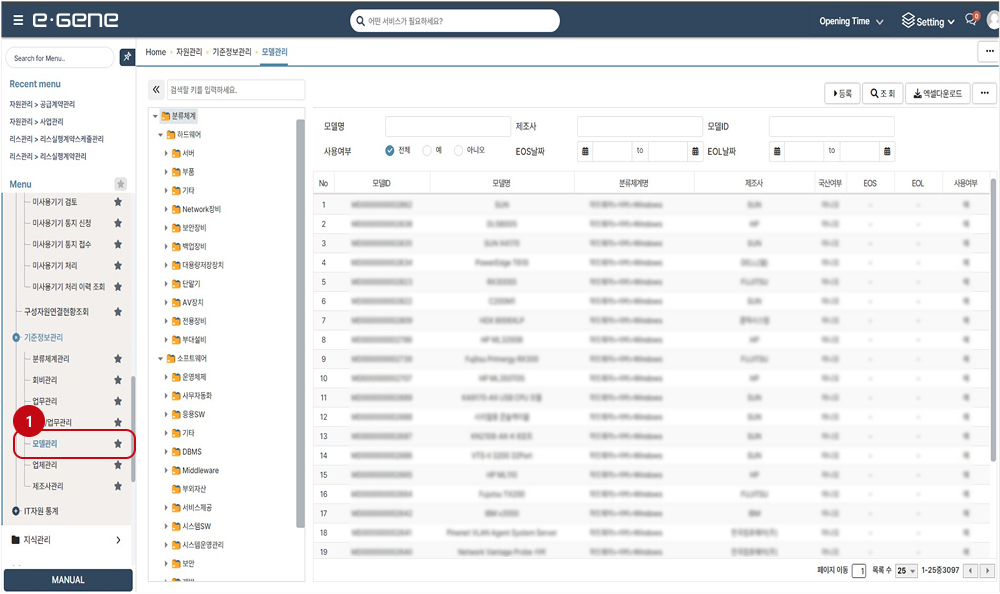
Task: Open the notification chat icon
Action: click(x=969, y=20)
